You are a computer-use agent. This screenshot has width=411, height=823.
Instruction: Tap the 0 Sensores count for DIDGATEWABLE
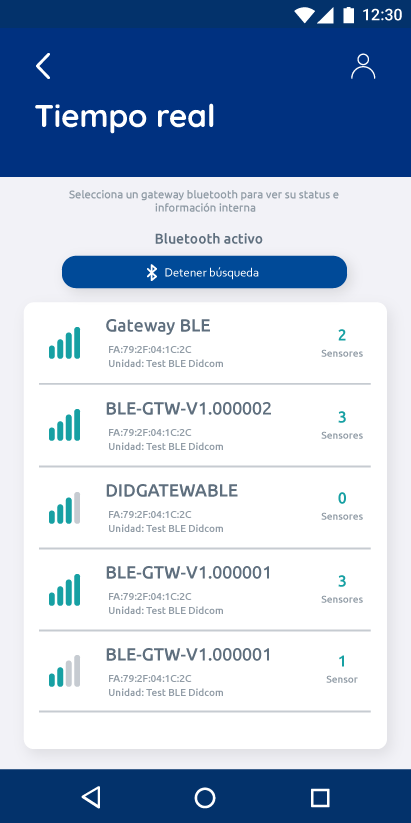coord(342,507)
